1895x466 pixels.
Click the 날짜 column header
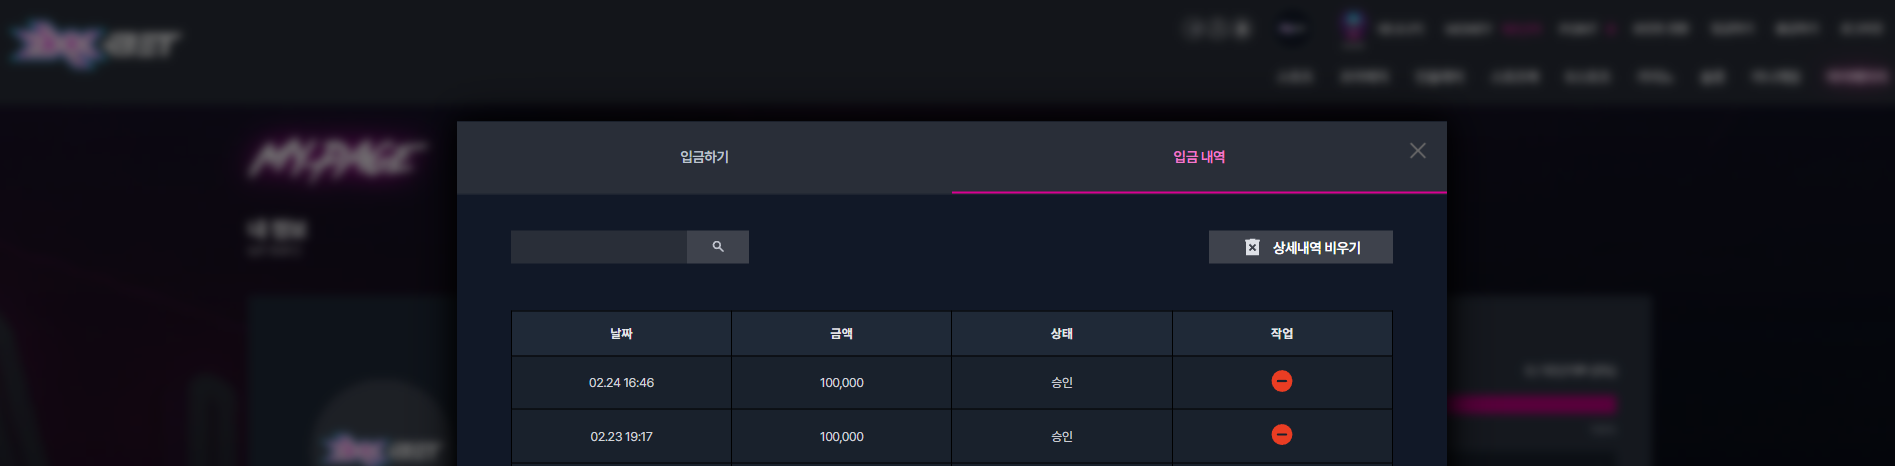[621, 333]
